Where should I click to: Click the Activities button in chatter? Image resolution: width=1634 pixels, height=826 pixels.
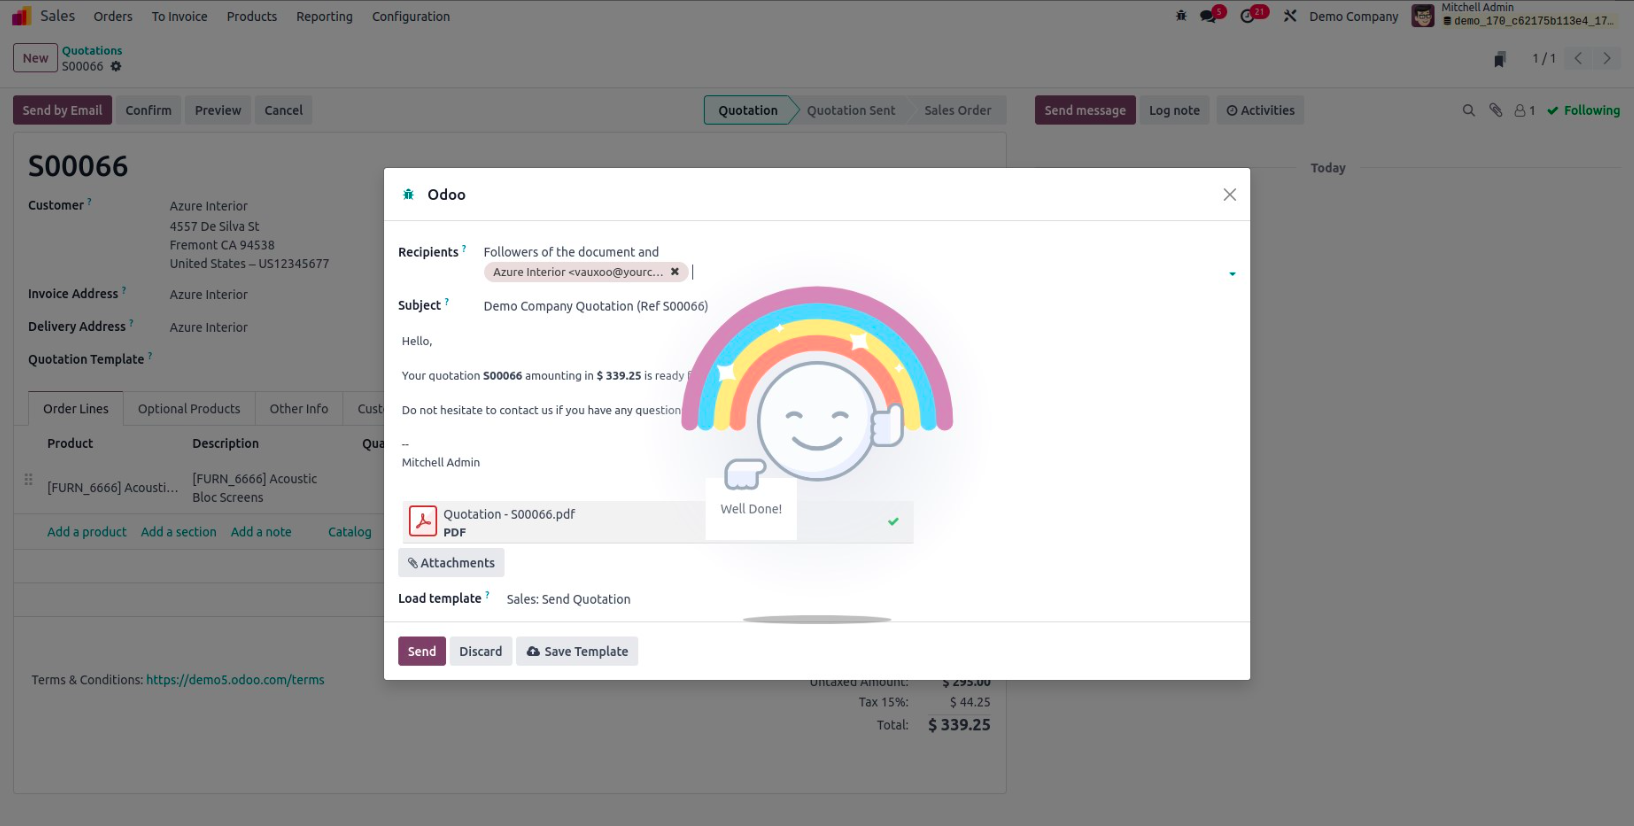pyautogui.click(x=1260, y=110)
